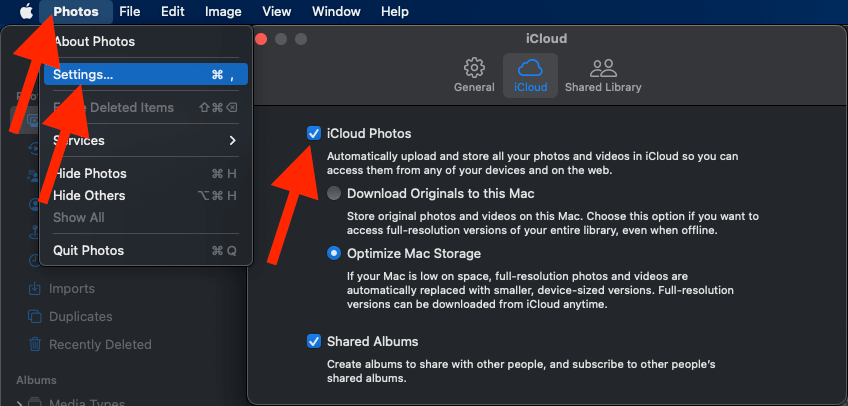
Task: Select Quit Photos menu entry
Action: 90,250
